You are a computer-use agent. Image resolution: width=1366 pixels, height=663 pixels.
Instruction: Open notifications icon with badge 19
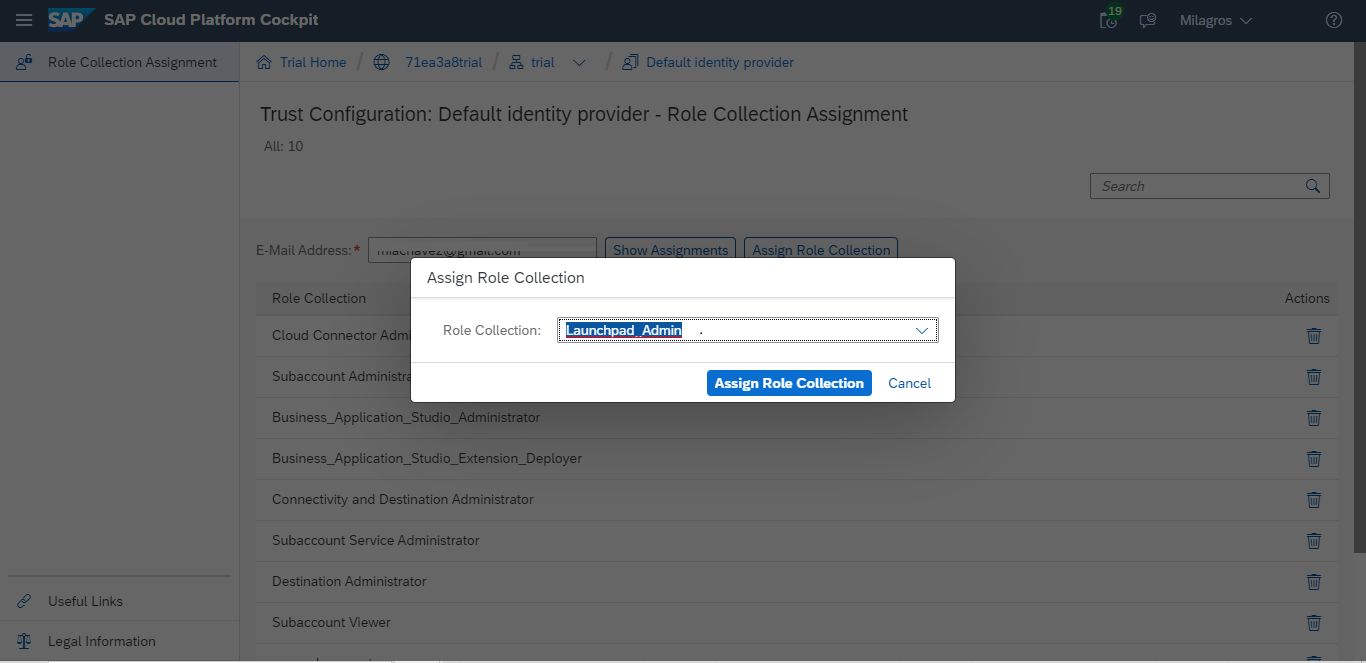1108,20
